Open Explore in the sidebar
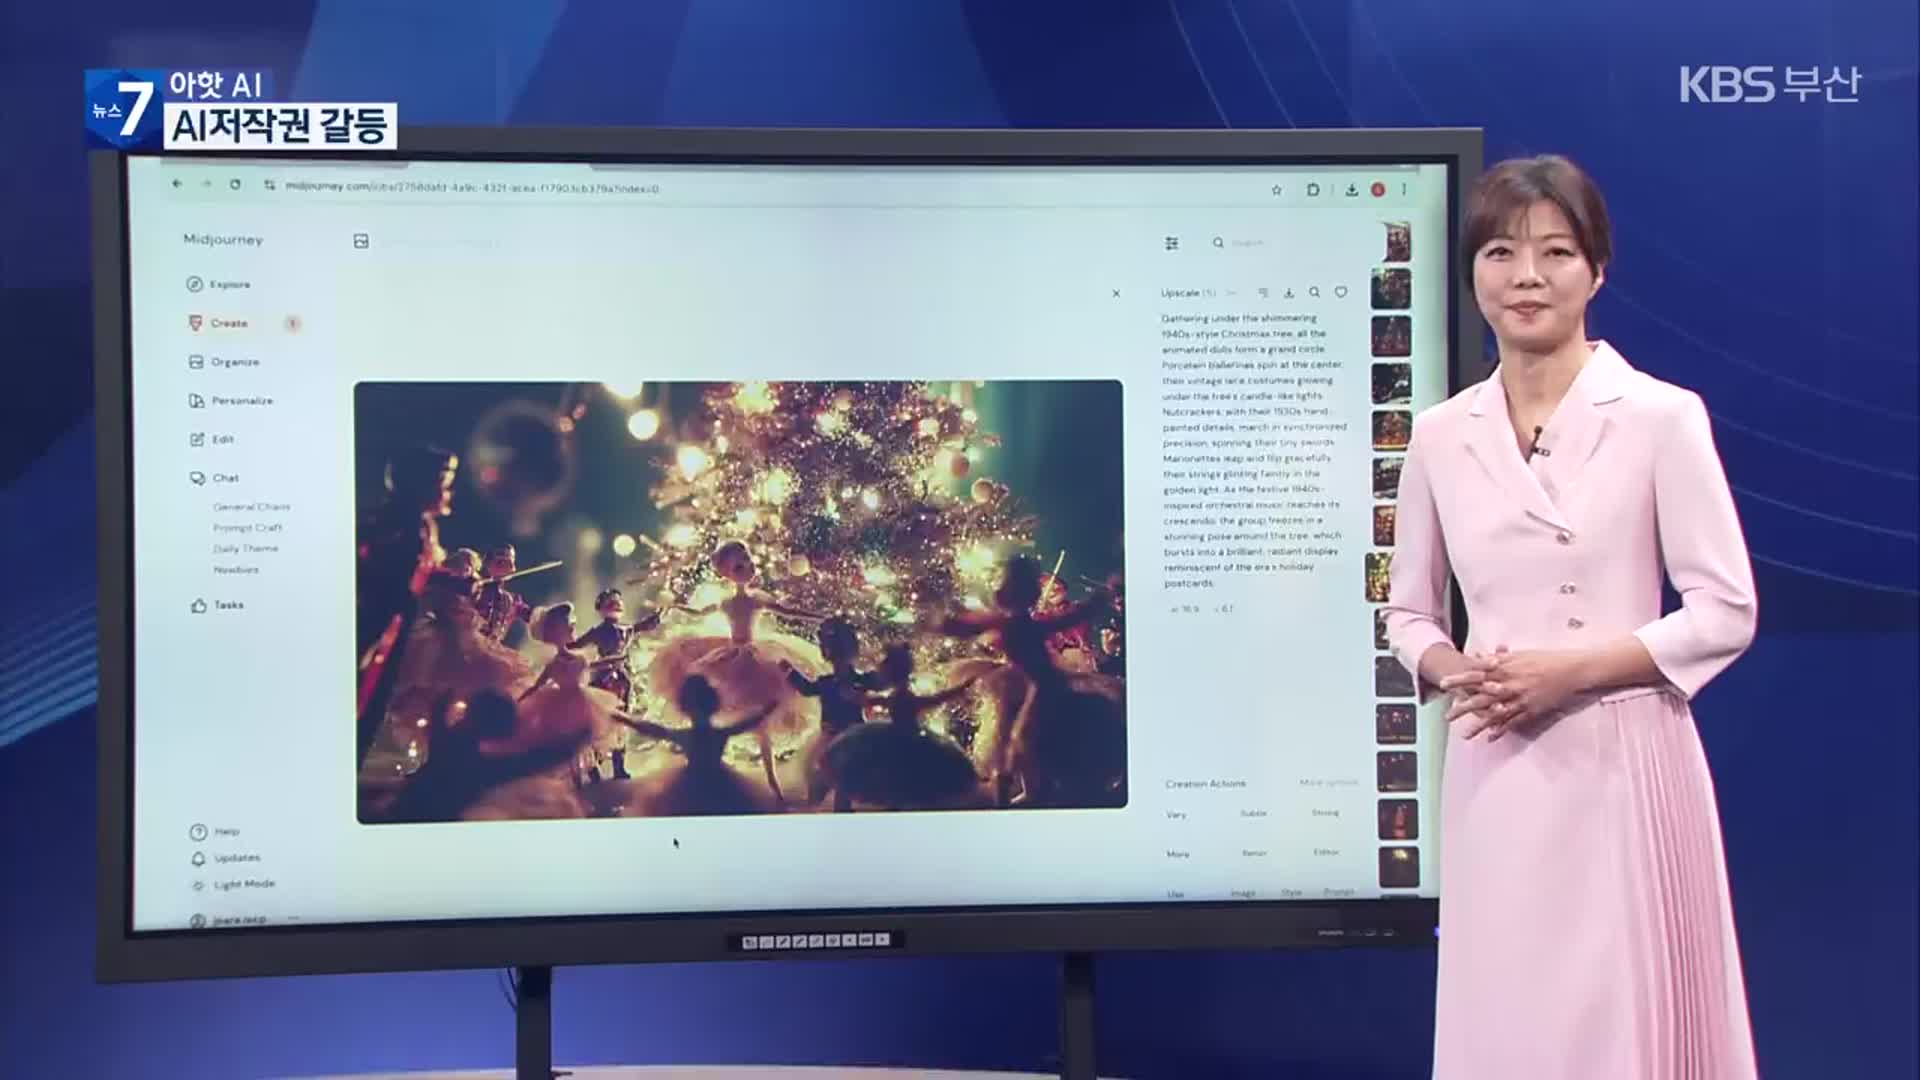Viewport: 1920px width, 1080px height. (x=219, y=284)
